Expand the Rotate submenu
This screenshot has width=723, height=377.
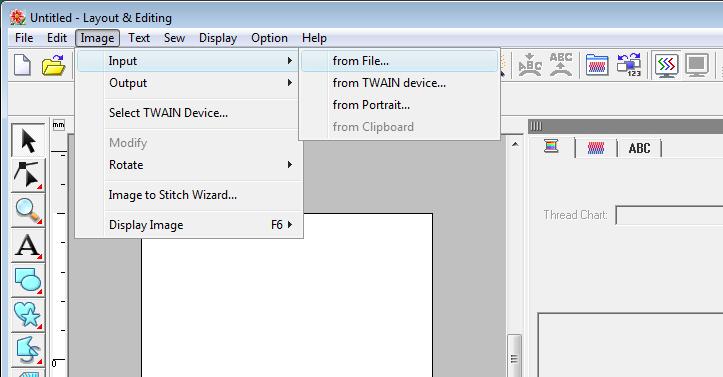click(x=189, y=165)
